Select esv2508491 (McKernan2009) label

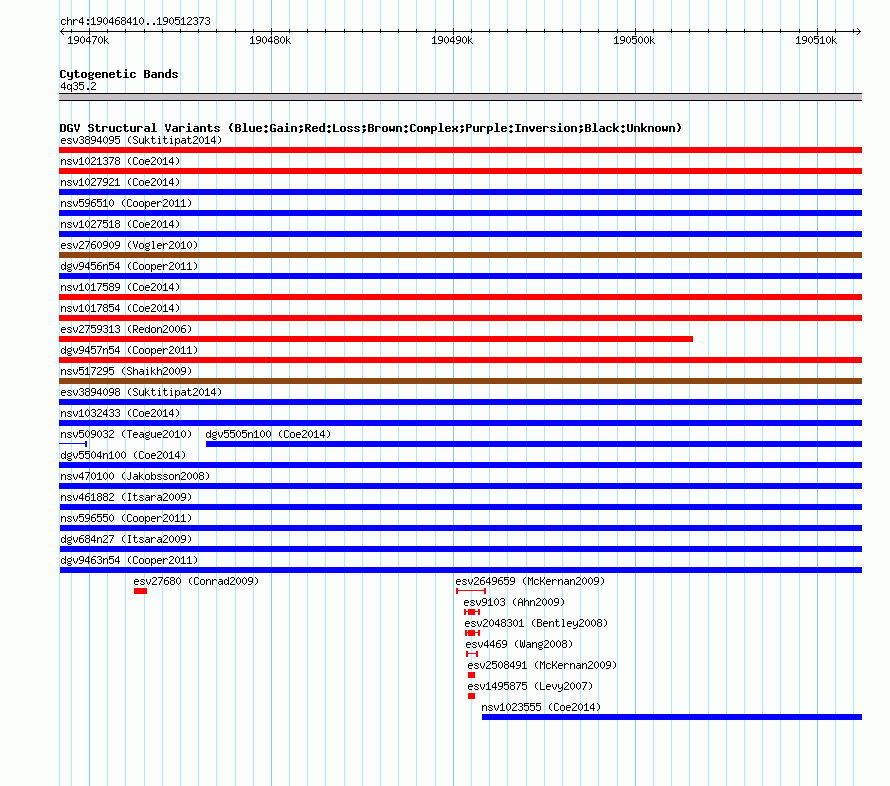click(x=542, y=665)
